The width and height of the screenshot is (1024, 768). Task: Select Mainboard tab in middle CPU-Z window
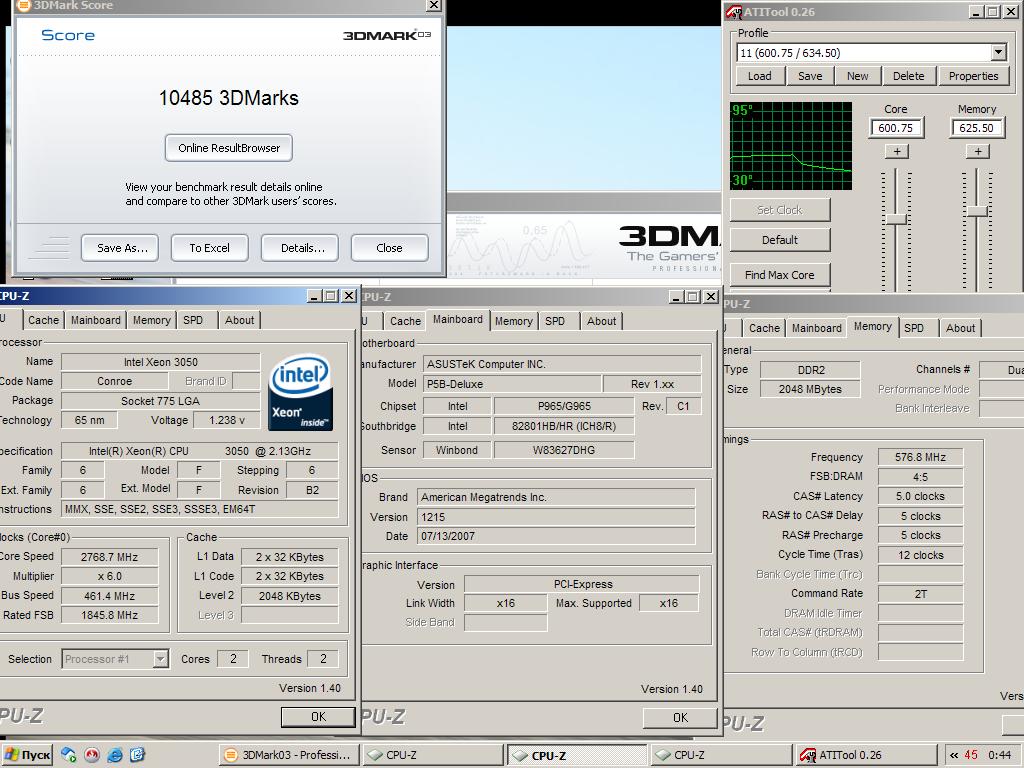[x=458, y=319]
